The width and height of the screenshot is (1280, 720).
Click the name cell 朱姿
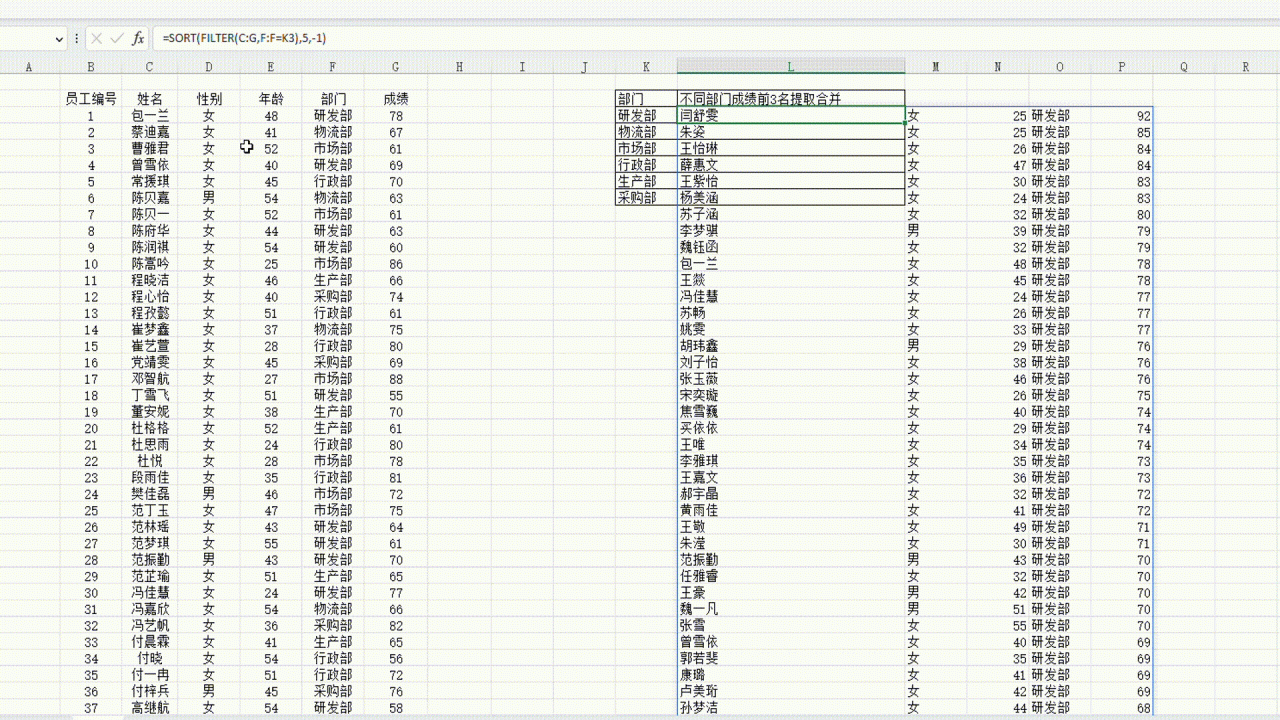coord(791,132)
